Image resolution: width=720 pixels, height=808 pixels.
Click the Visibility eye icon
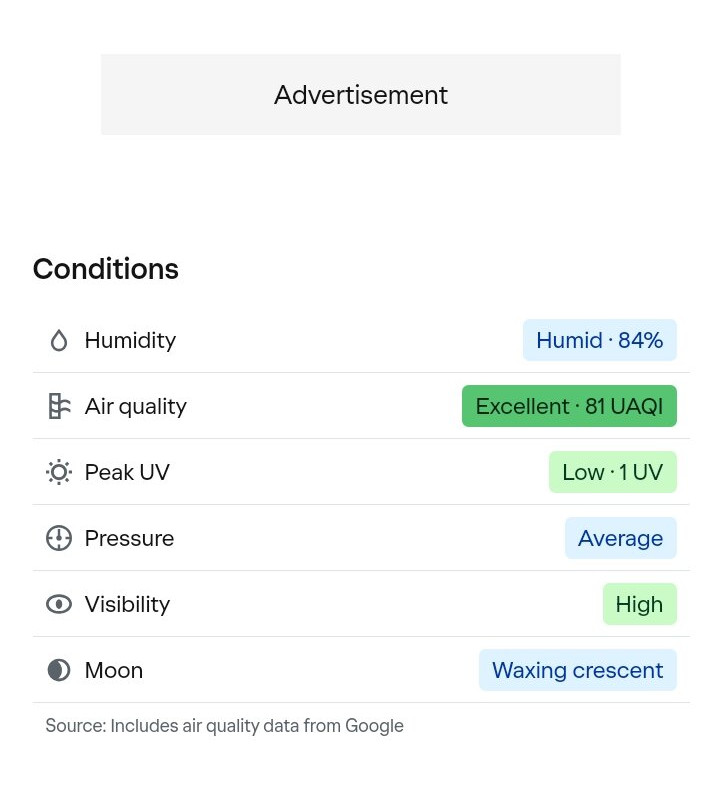(59, 604)
